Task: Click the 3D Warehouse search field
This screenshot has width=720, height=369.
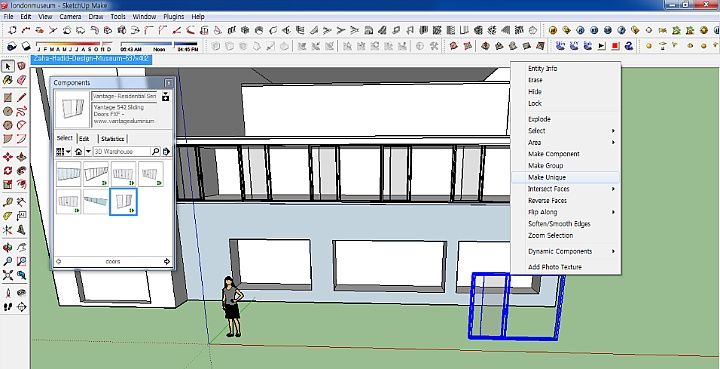Action: (x=121, y=151)
